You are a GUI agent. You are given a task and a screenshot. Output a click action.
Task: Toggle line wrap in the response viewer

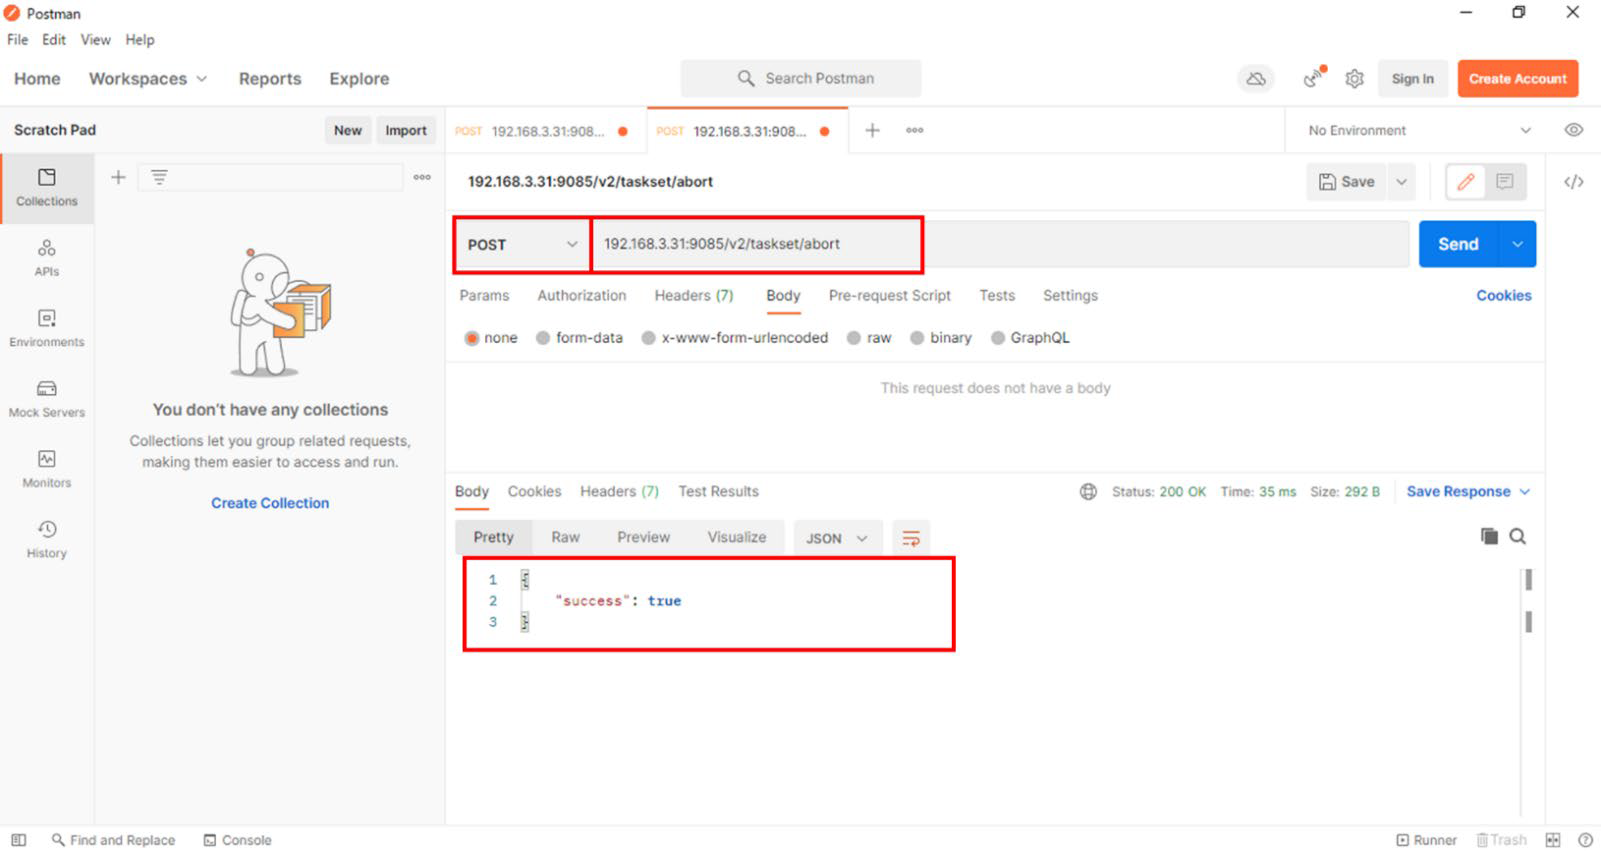tap(911, 538)
